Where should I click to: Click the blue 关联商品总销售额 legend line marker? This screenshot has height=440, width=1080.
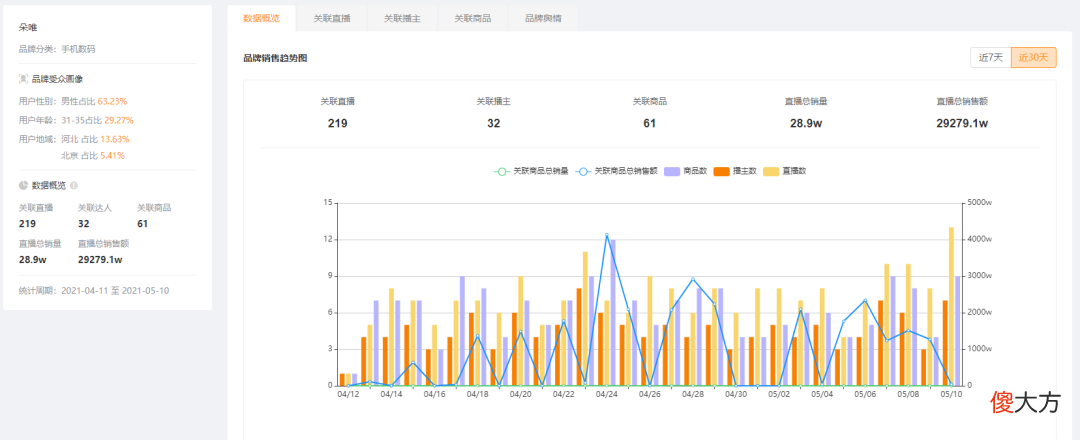[583, 171]
